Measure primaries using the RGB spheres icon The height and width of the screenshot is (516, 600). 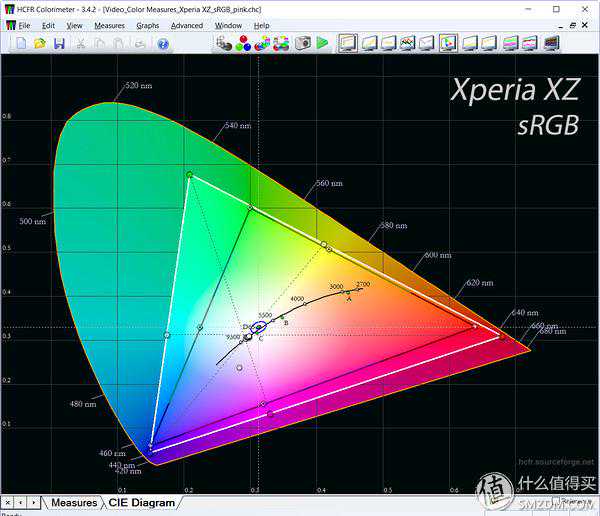pos(244,44)
